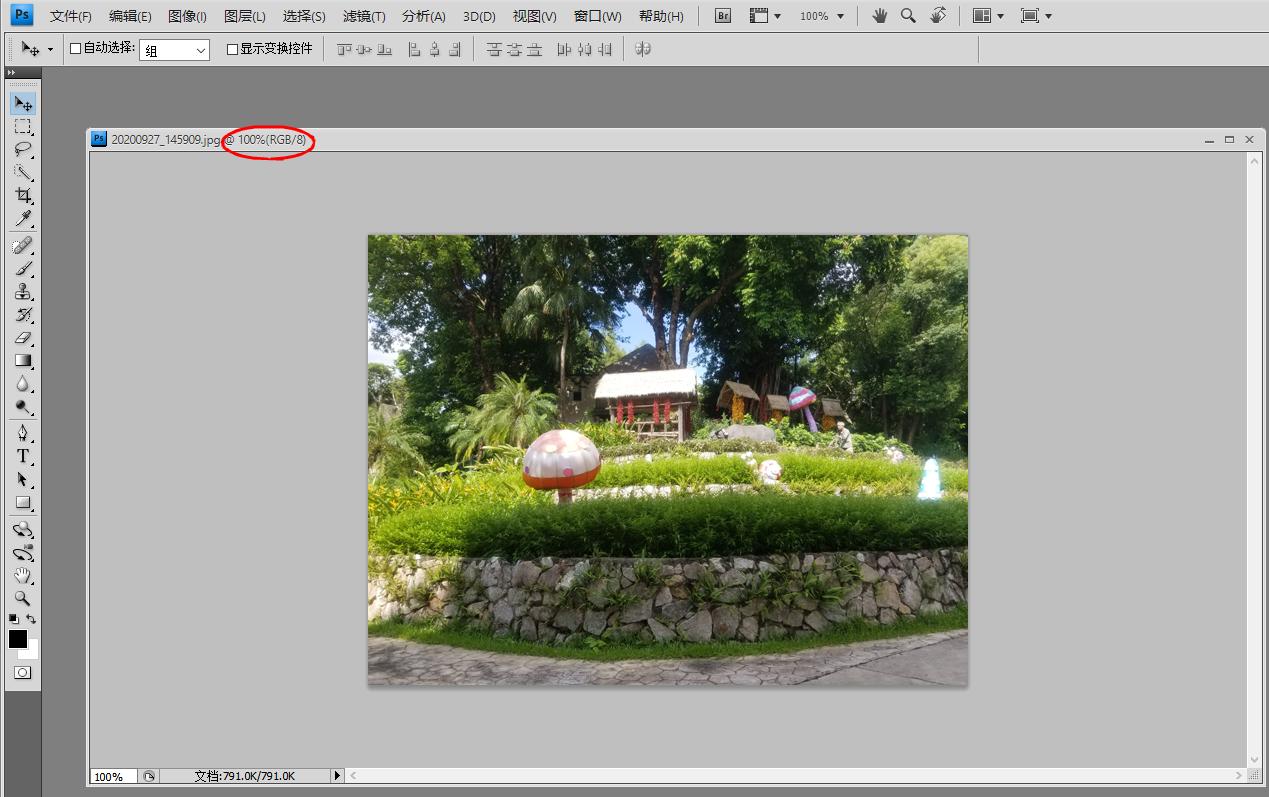Select the Rectangular Marquee tool
This screenshot has width=1269, height=797.
click(23, 127)
